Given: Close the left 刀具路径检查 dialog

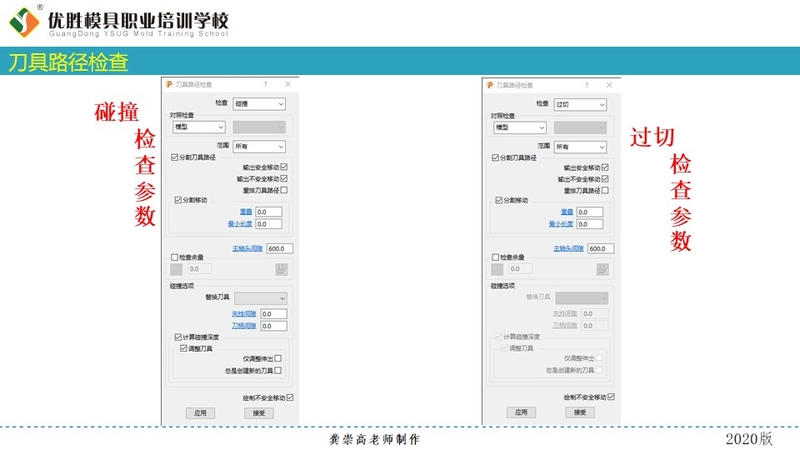Looking at the screenshot, I should click(x=288, y=85).
